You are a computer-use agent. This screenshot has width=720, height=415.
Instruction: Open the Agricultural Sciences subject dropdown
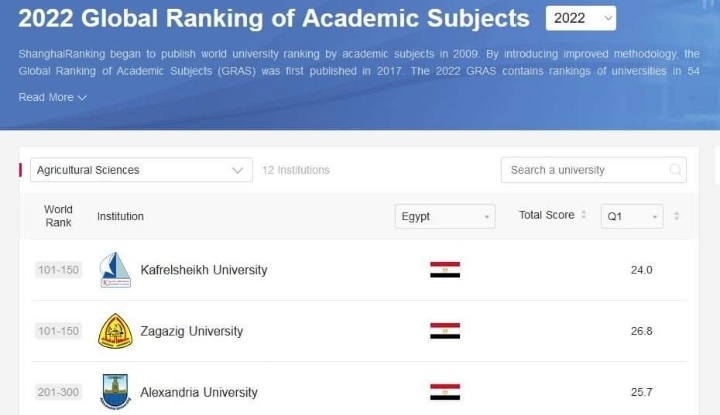141,170
